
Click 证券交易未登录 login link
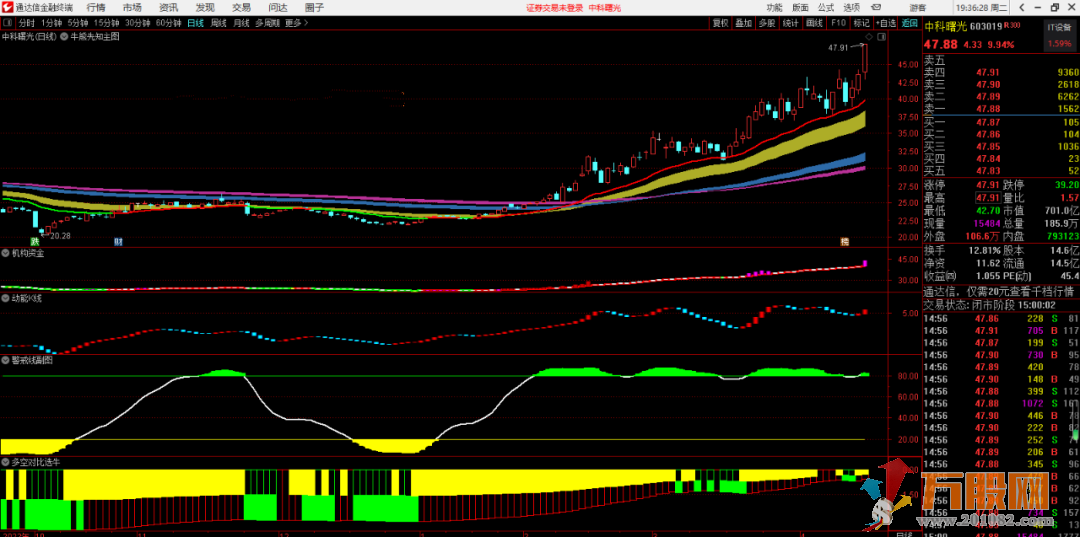[x=554, y=8]
